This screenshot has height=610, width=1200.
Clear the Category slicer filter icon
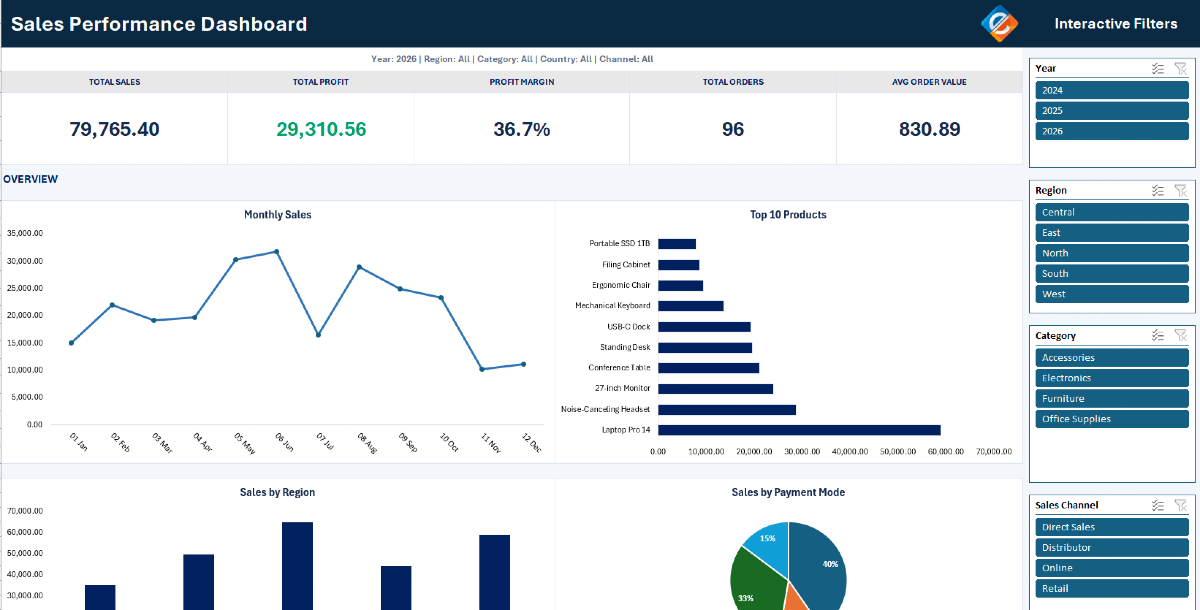(x=1180, y=336)
